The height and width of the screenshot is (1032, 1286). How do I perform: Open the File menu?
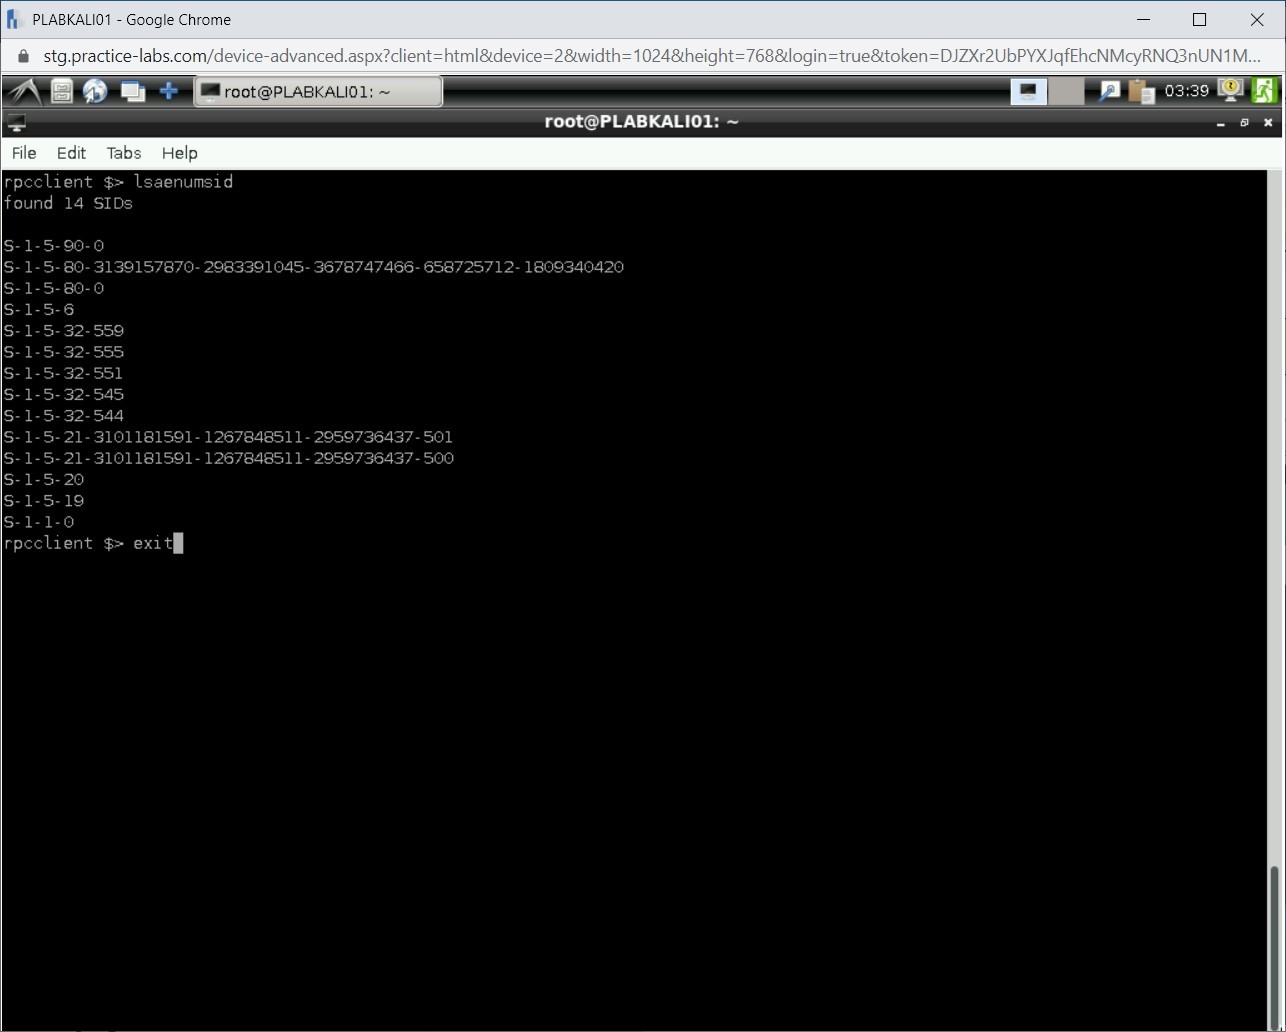(x=24, y=153)
